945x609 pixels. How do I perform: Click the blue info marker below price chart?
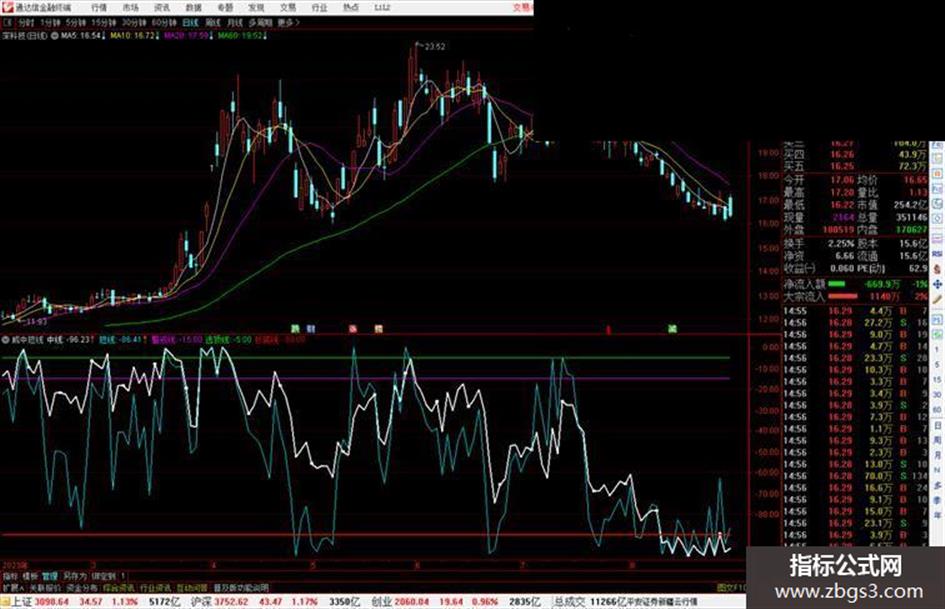[x=311, y=329]
